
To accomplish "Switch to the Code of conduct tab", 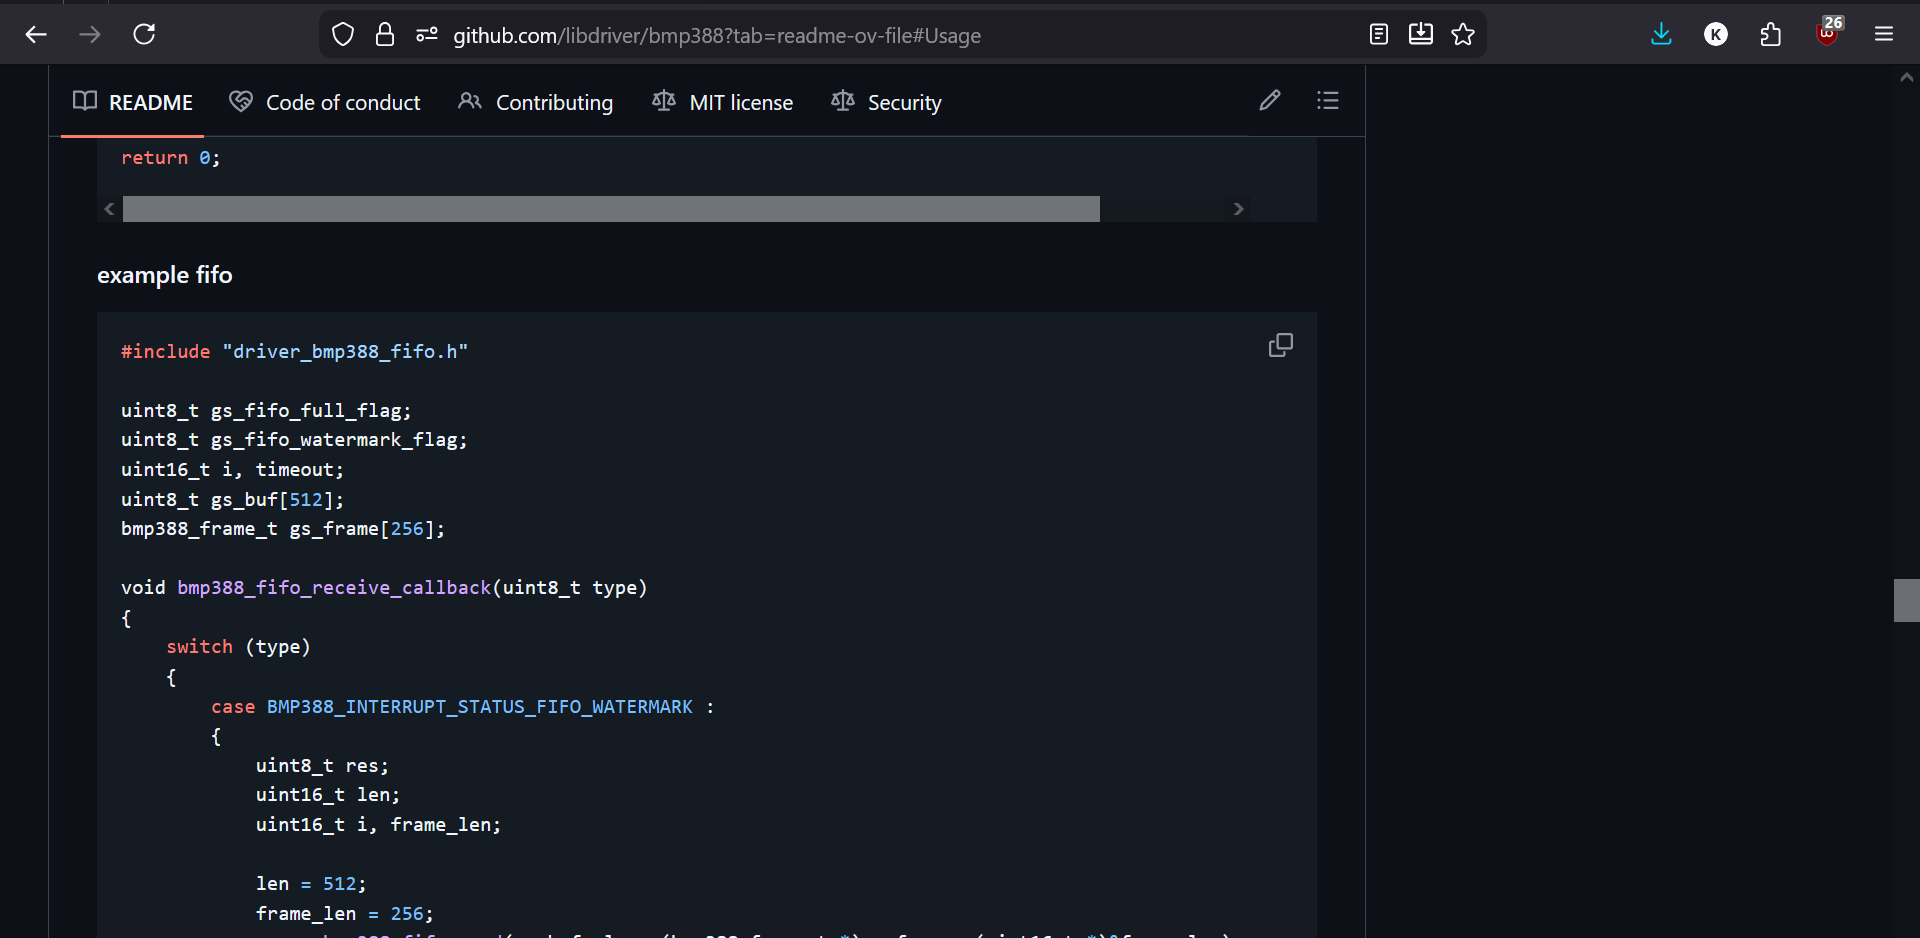I will (325, 102).
